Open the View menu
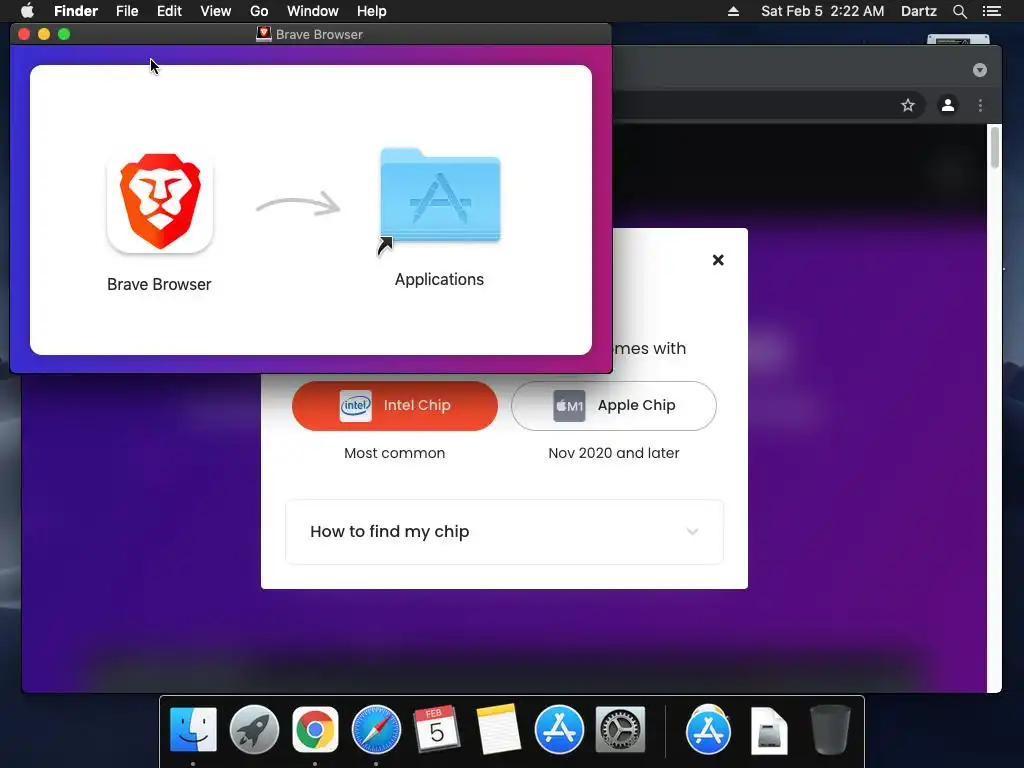Image resolution: width=1024 pixels, height=768 pixels. [216, 11]
